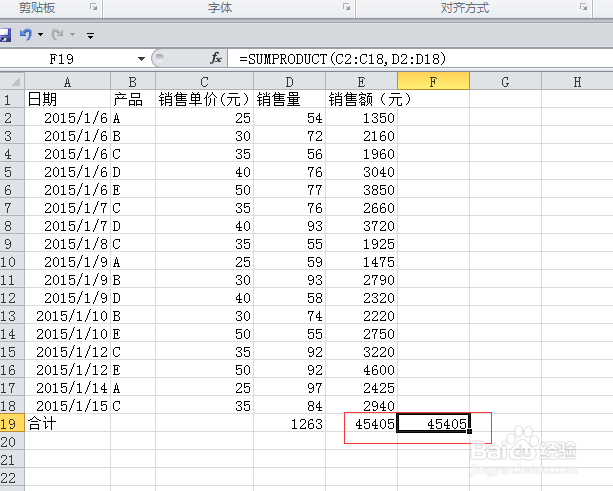Click sales amount cell 3040
Screen dimensions: 613x491
tap(362, 172)
